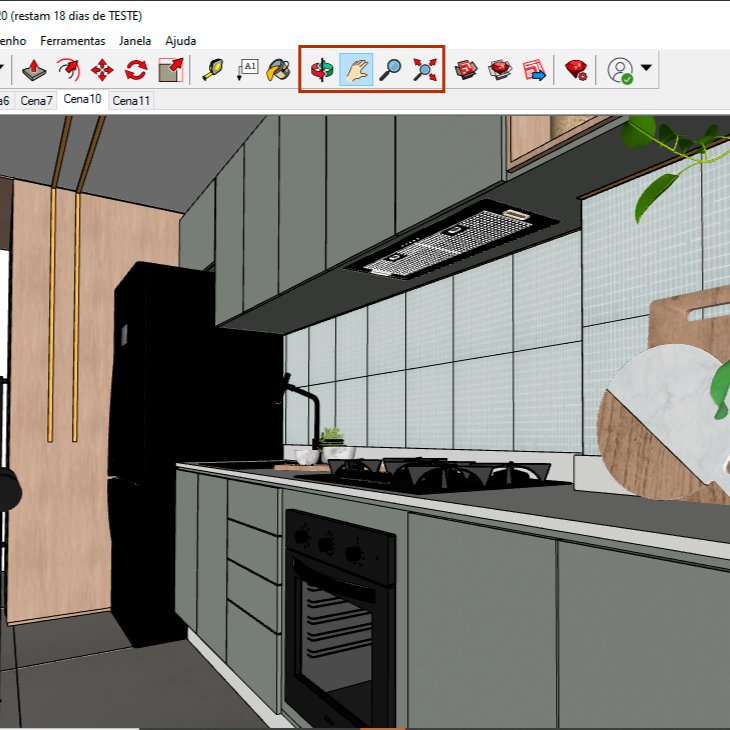Activate the Zoom magnifier tool
This screenshot has width=730, height=730.
[x=390, y=70]
